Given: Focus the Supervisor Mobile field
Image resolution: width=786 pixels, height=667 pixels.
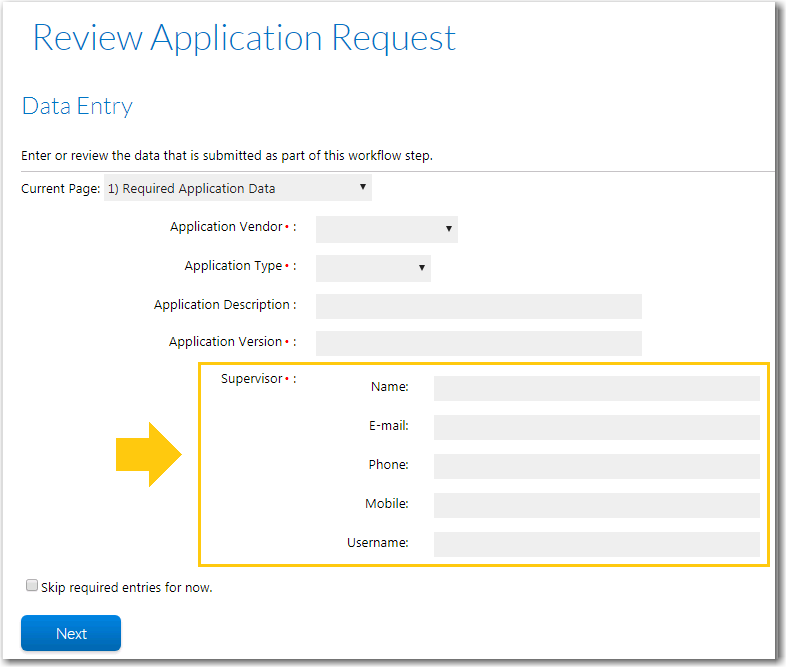Looking at the screenshot, I should [x=597, y=505].
